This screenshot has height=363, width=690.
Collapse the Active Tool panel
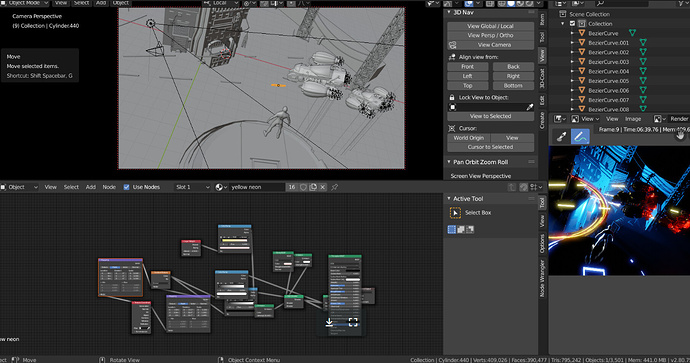[x=449, y=198]
